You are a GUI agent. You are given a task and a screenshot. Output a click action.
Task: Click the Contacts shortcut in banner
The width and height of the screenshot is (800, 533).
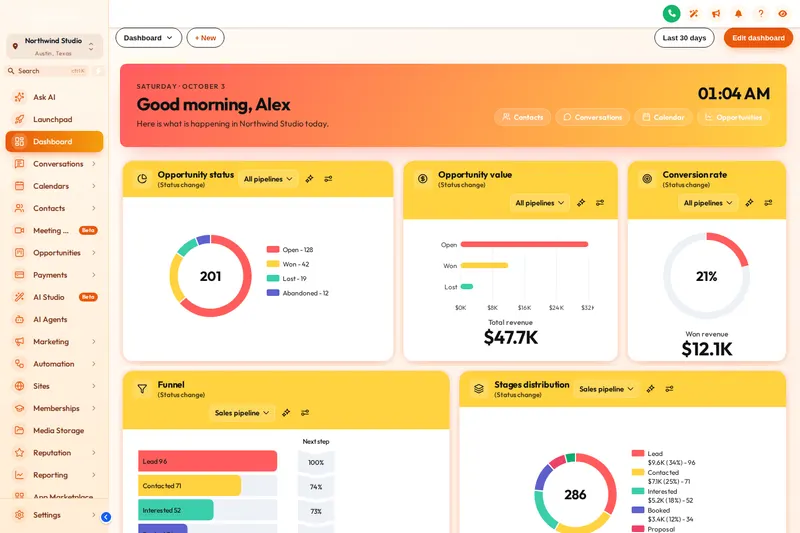coord(522,117)
